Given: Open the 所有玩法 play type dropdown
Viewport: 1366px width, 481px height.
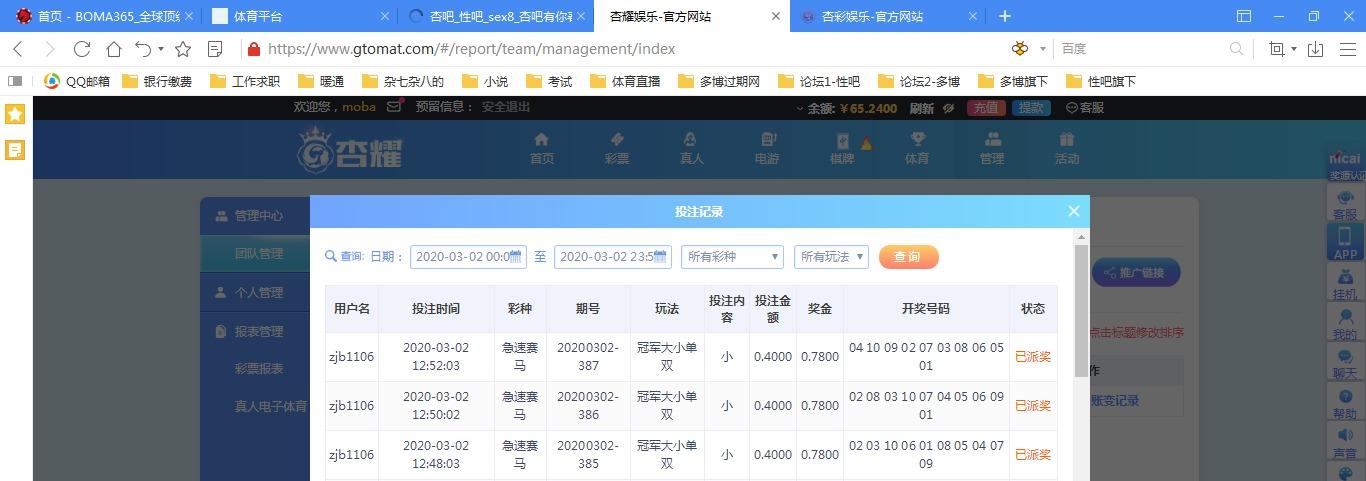Looking at the screenshot, I should point(831,257).
